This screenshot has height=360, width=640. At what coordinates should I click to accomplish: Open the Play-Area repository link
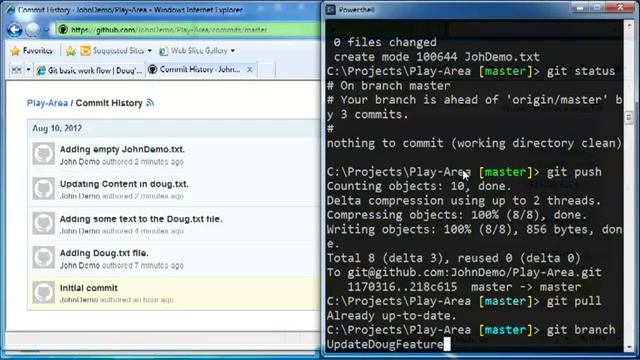(47, 103)
